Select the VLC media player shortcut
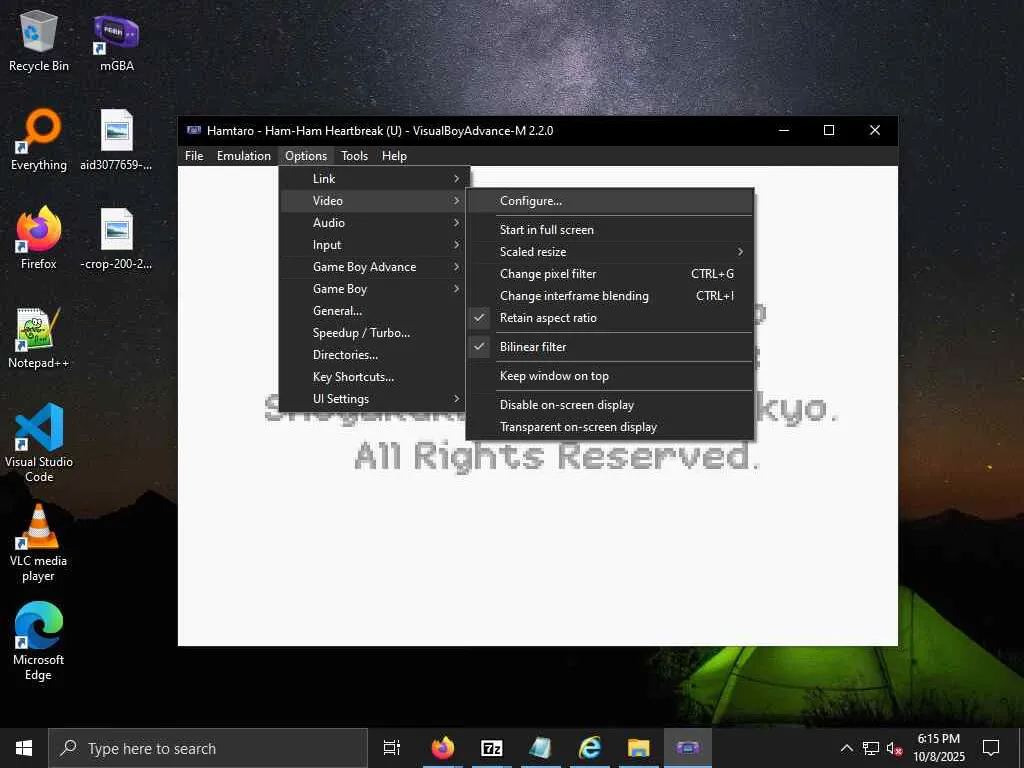Viewport: 1024px width, 768px height. [x=39, y=542]
